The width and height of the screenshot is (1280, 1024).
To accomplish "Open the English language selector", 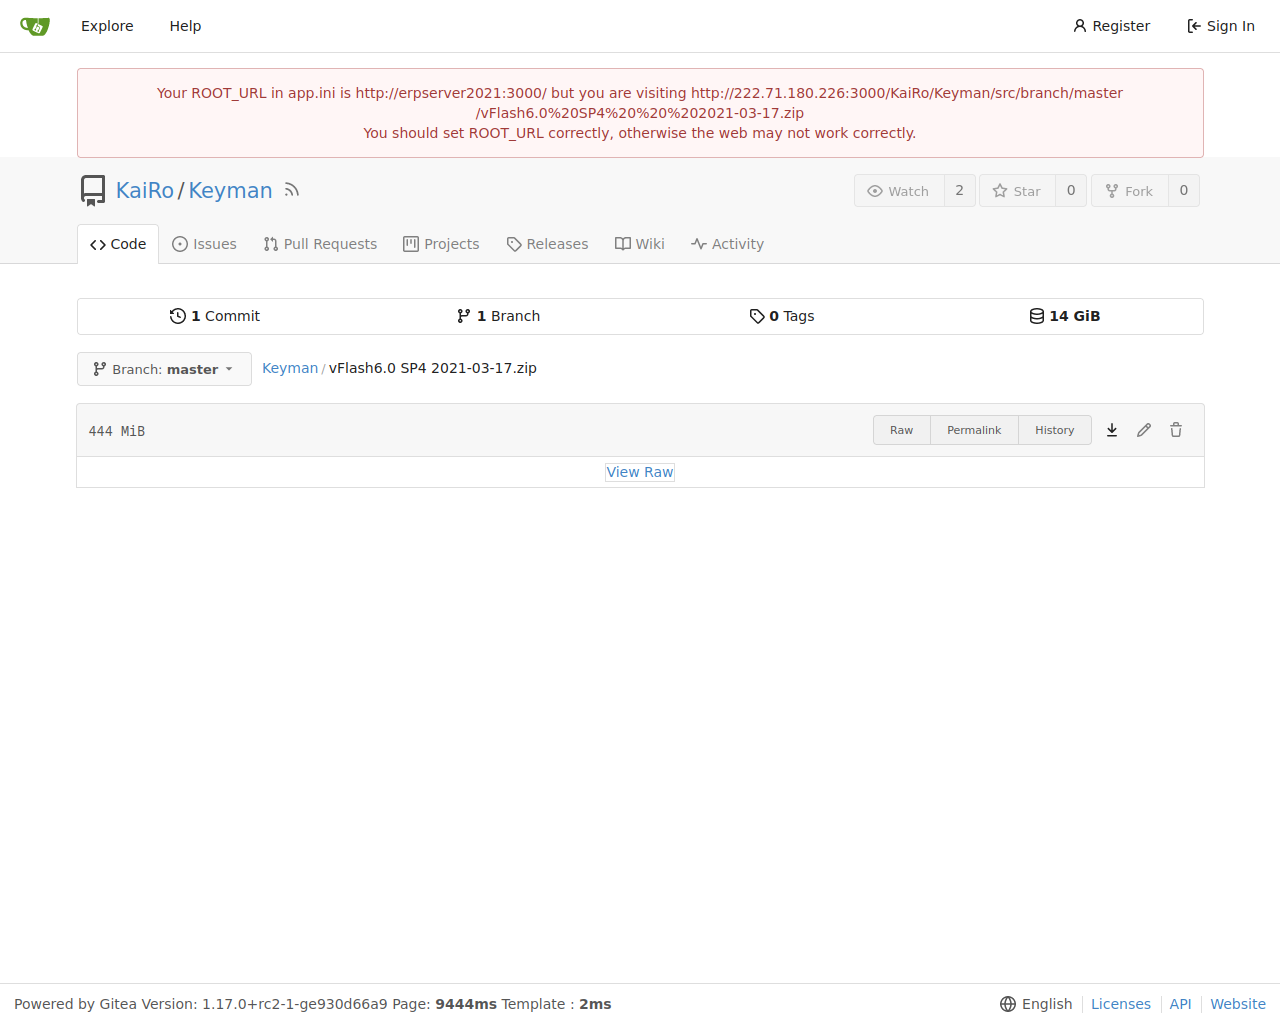I will (1036, 1004).
